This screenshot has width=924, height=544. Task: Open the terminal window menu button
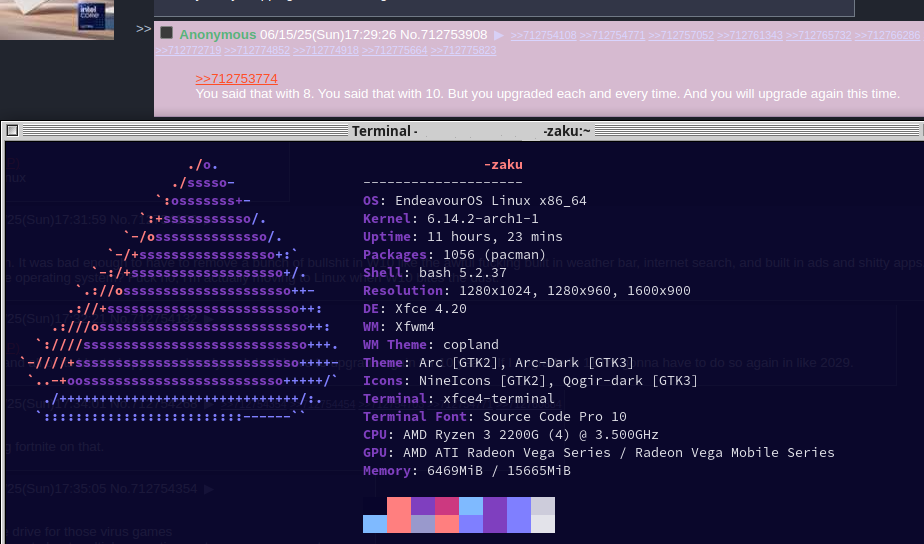click(x=12, y=131)
